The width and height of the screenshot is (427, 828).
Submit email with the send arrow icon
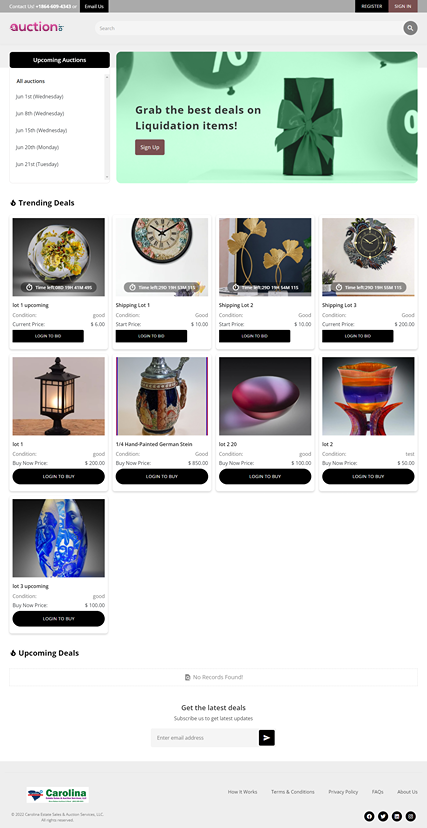[267, 738]
